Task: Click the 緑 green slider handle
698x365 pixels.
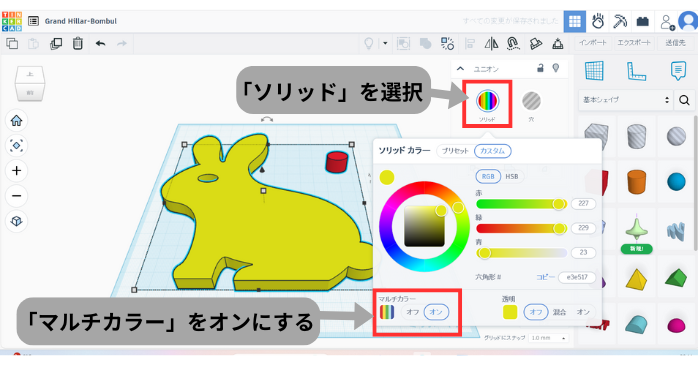Action: pyautogui.click(x=559, y=228)
